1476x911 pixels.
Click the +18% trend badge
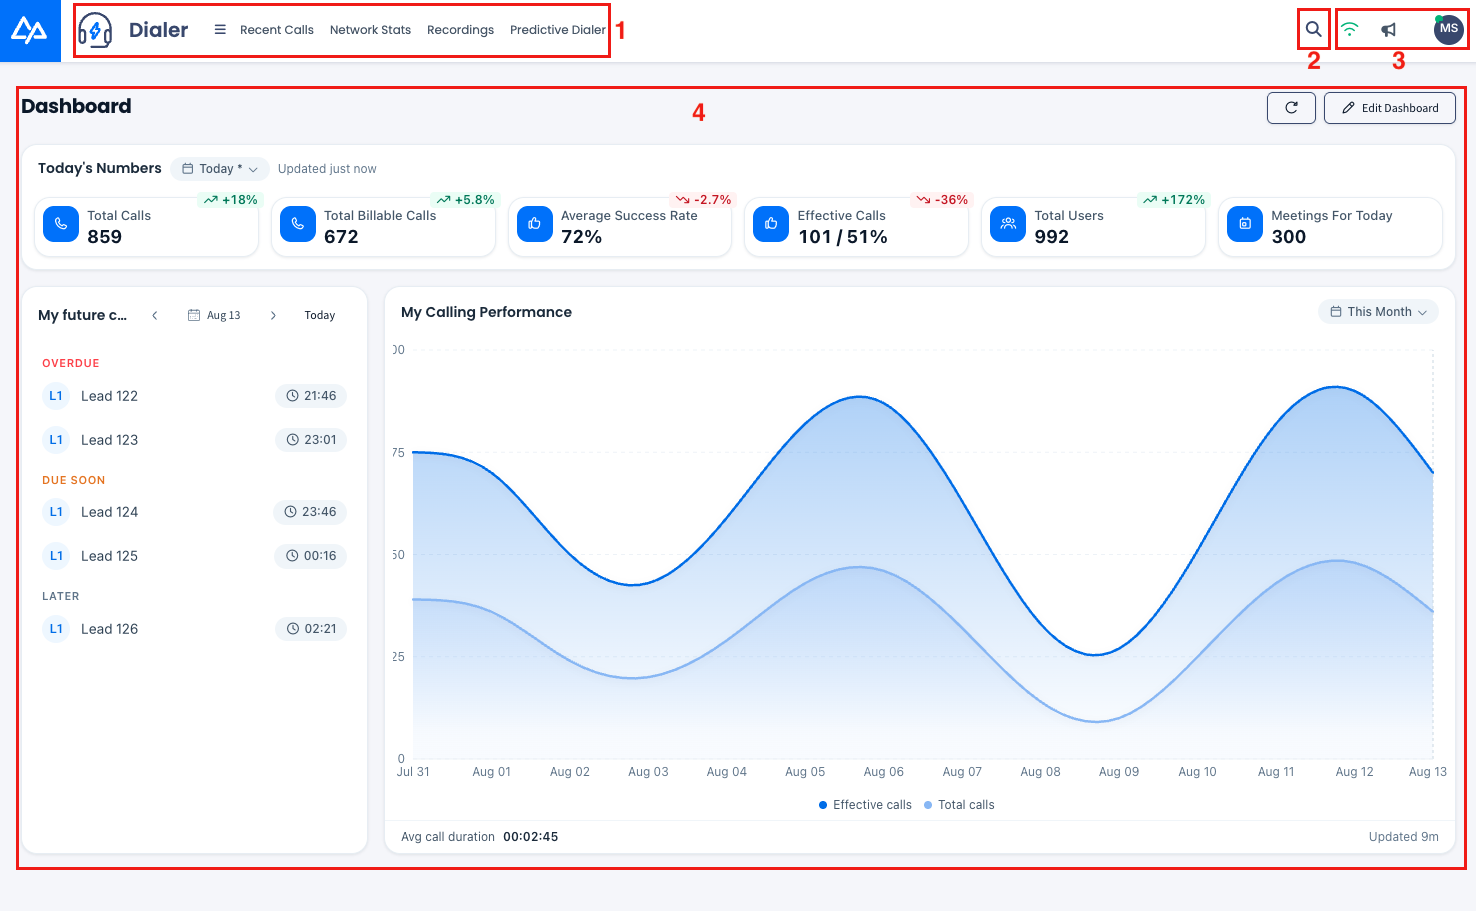(x=231, y=200)
